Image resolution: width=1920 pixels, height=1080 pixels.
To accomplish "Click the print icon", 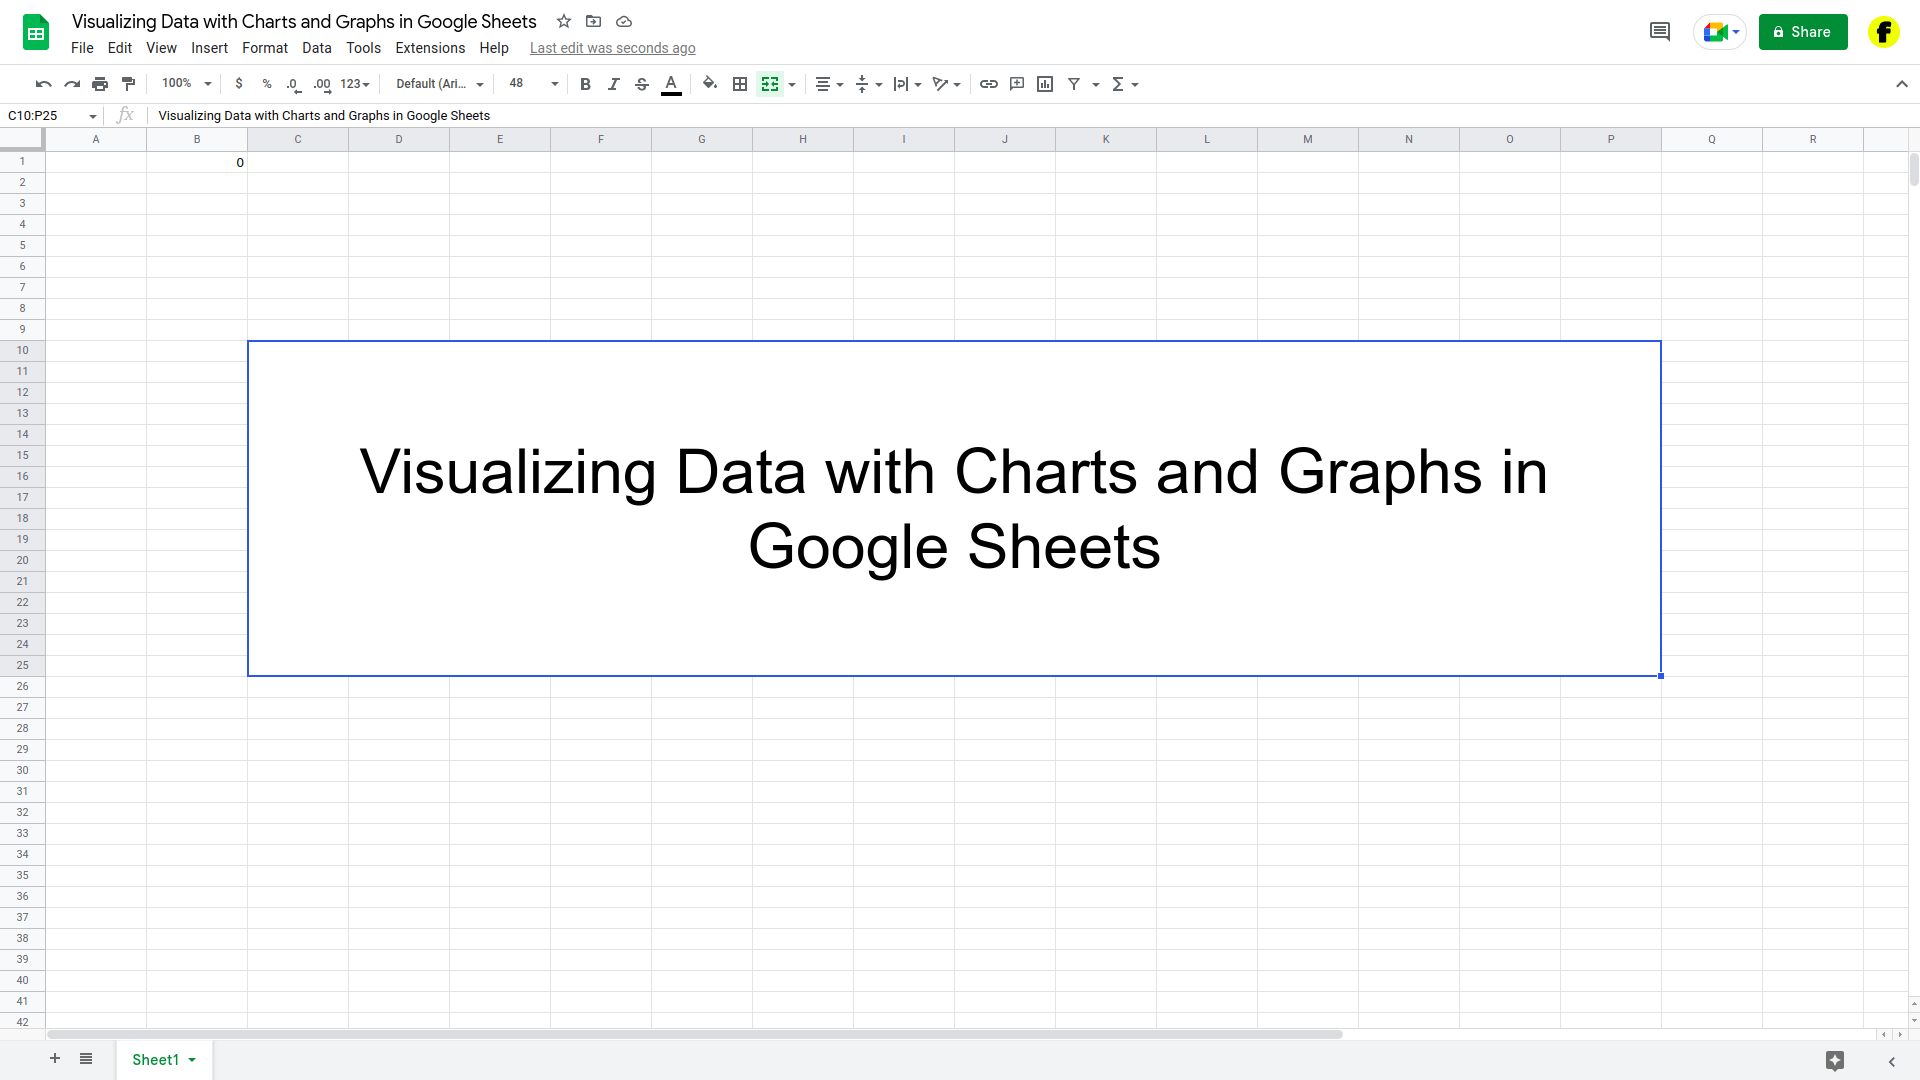I will (x=100, y=84).
